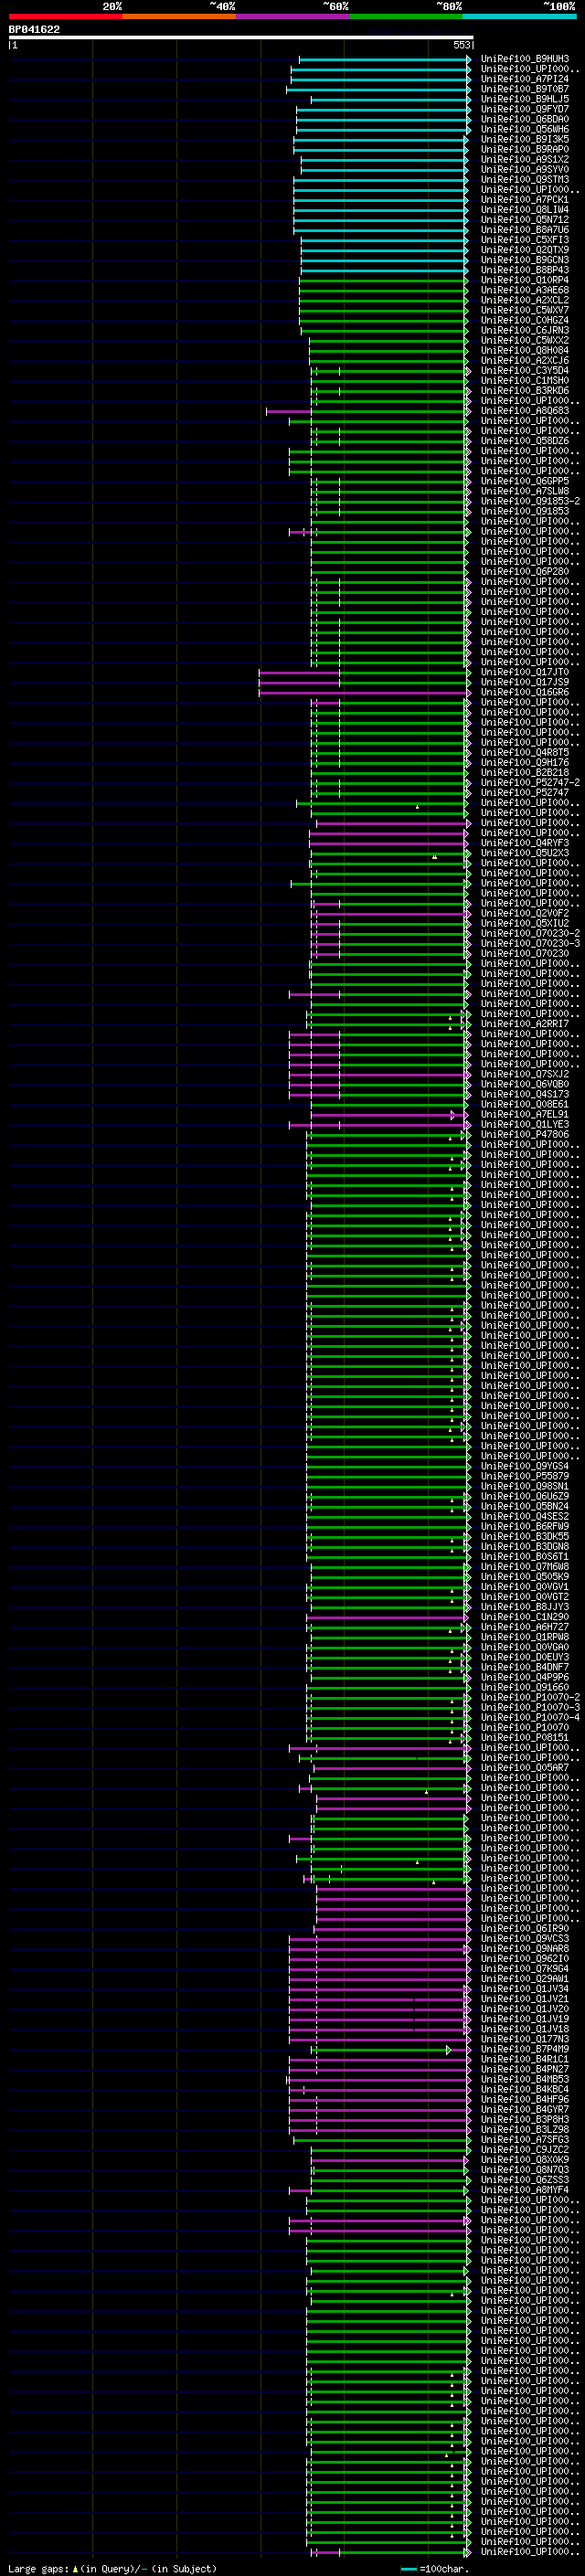Click the orange ~40% identity color band
585x2576 pixels.
(179, 16)
